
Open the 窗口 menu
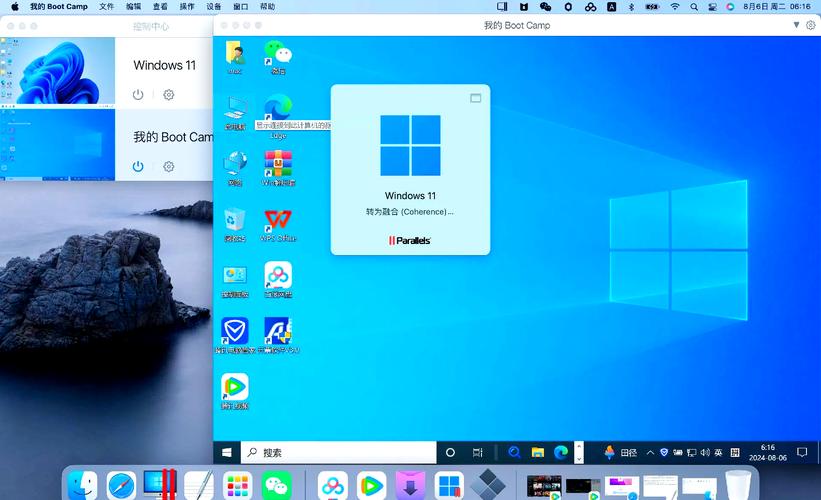tap(240, 7)
